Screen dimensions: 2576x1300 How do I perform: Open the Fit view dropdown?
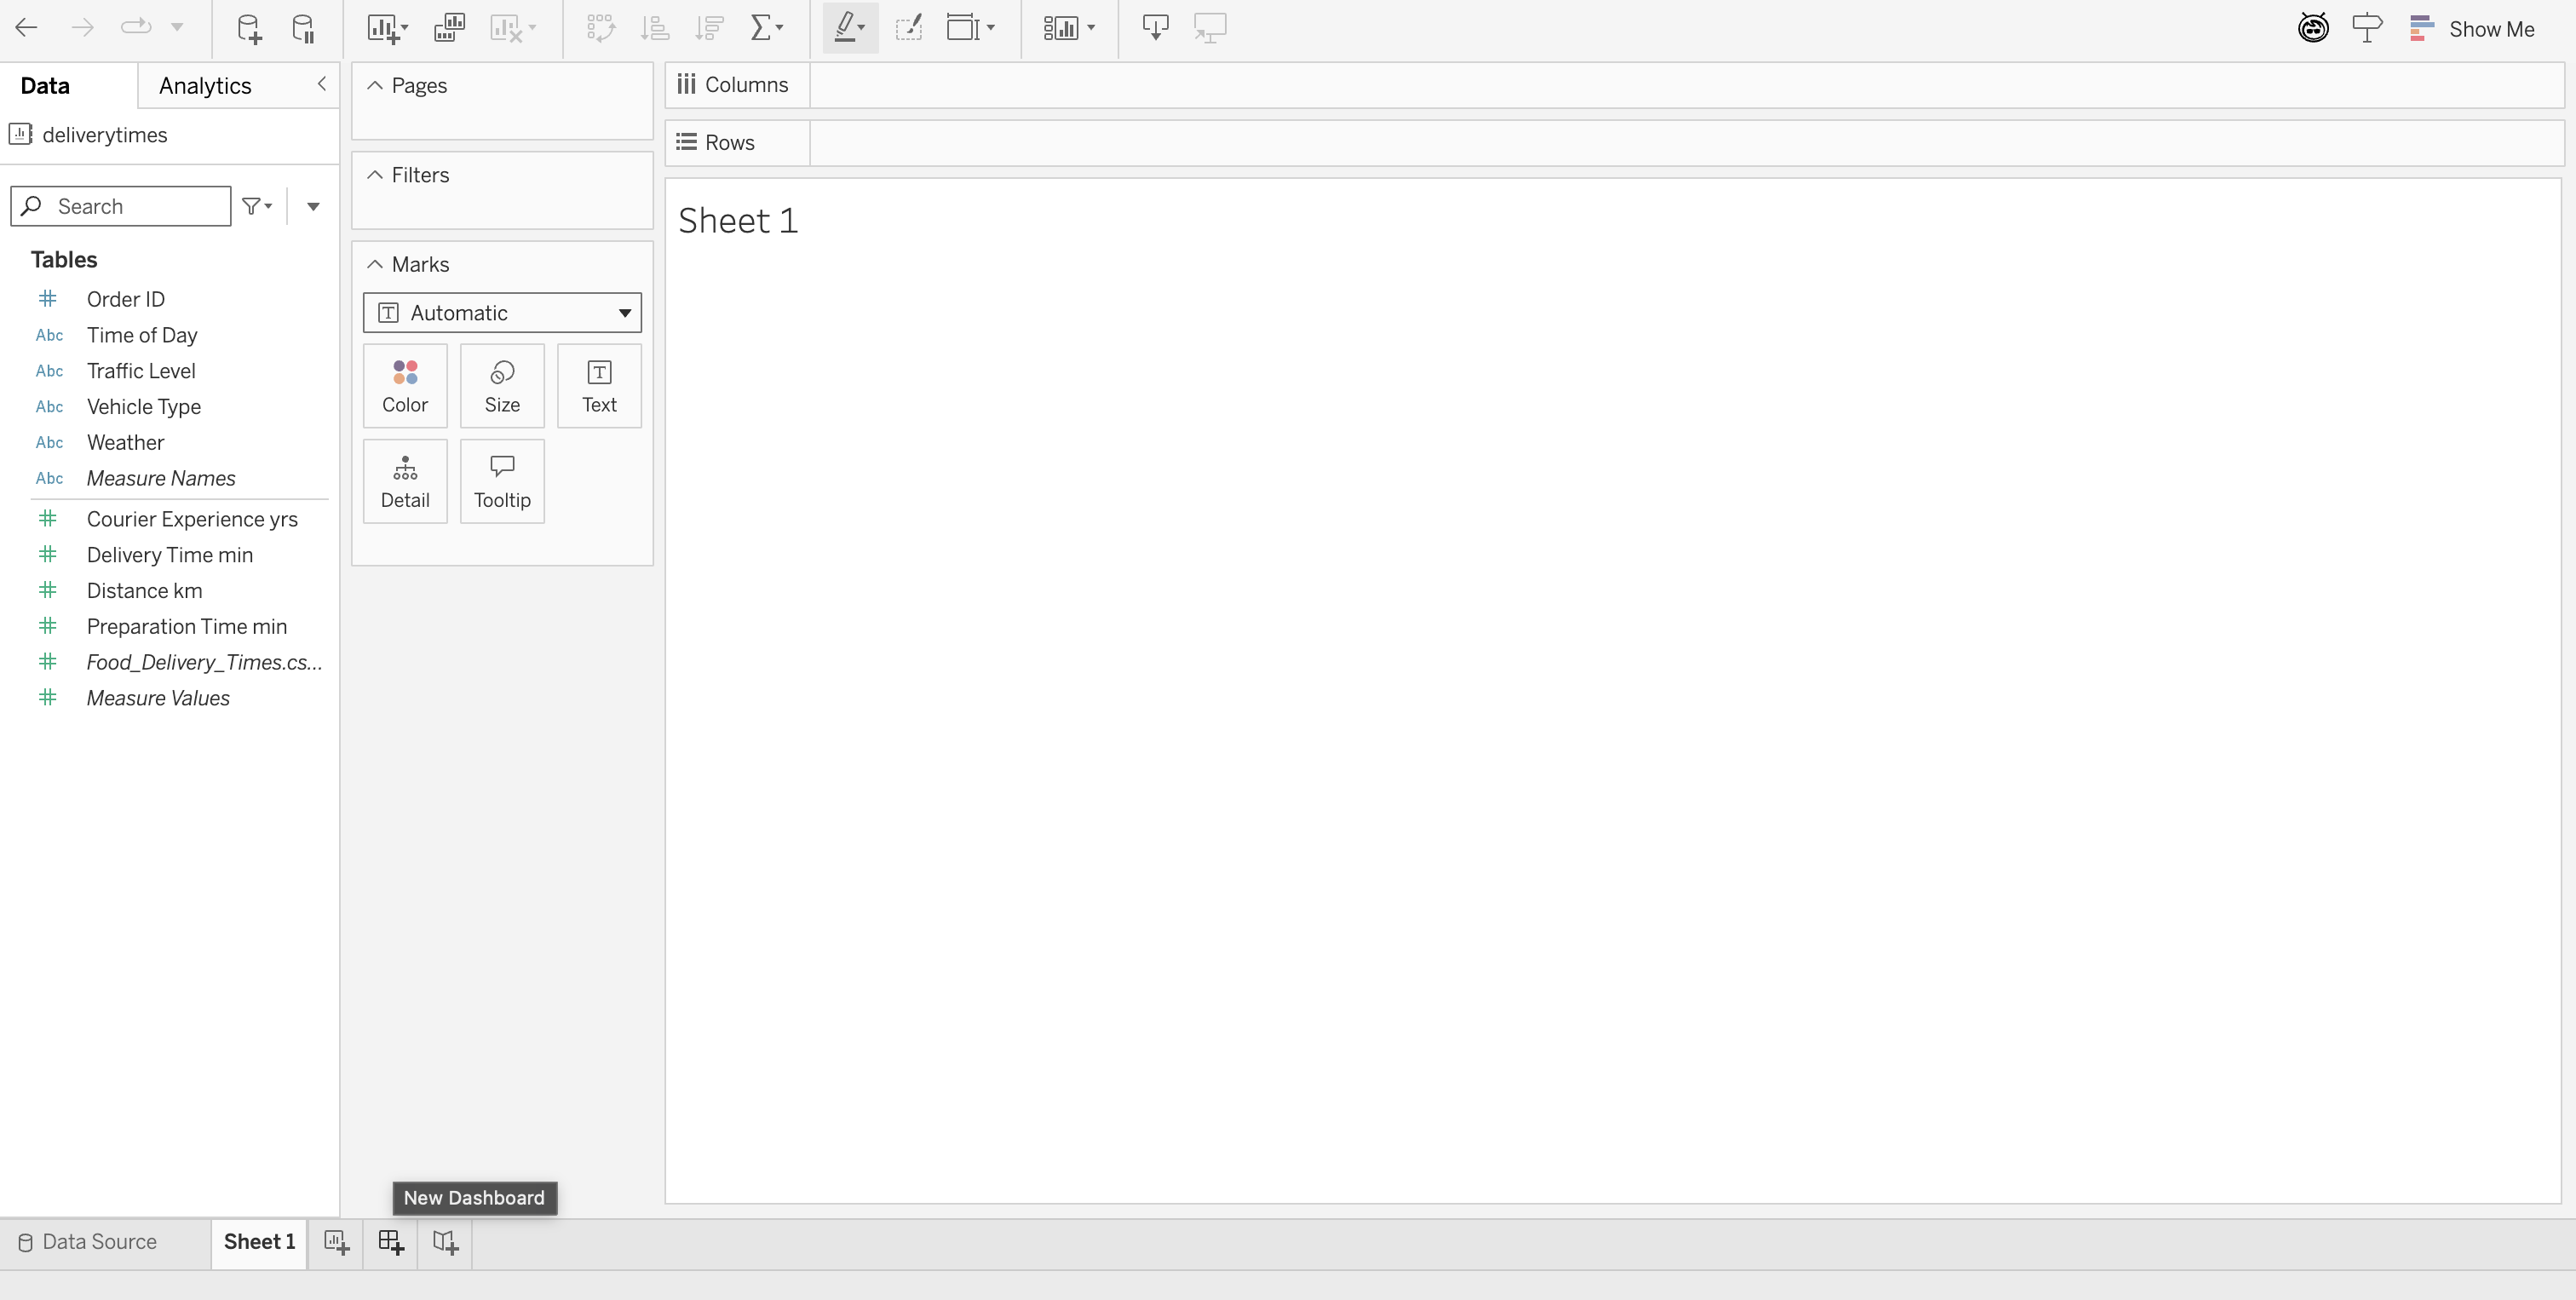click(969, 27)
